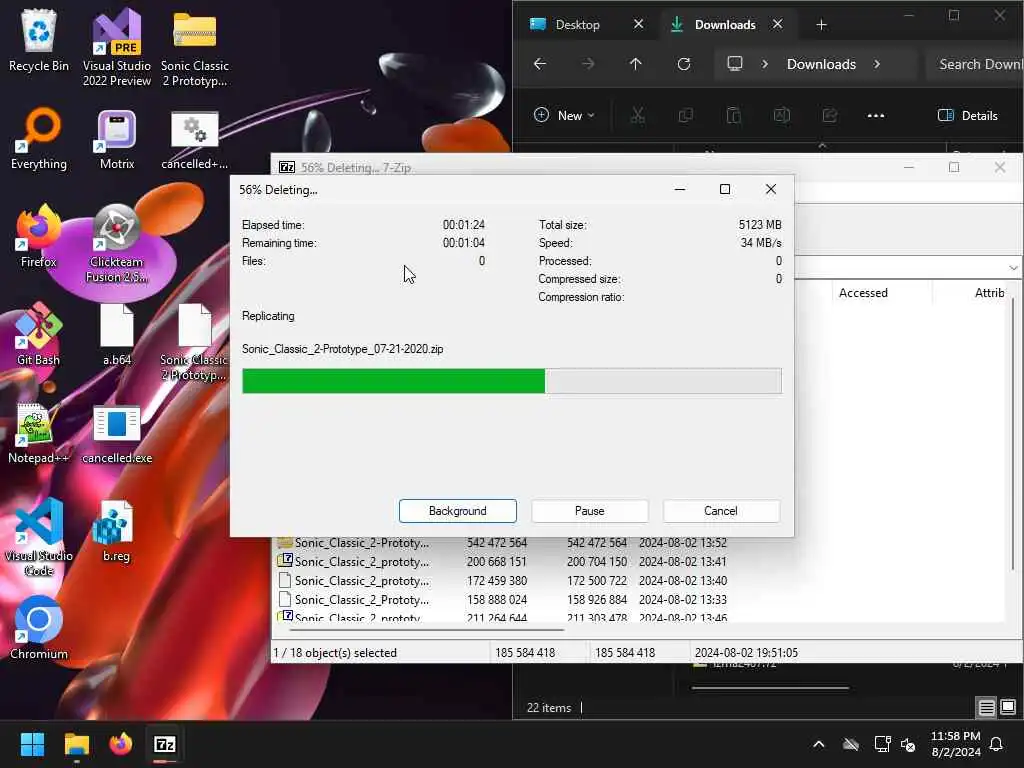Expand the New menu in Explorer

pos(564,116)
